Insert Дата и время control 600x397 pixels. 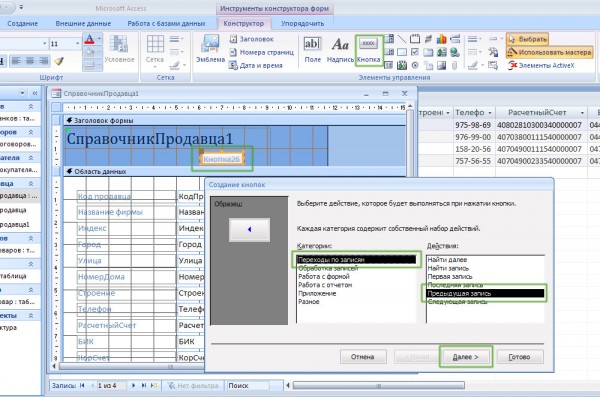coord(256,65)
